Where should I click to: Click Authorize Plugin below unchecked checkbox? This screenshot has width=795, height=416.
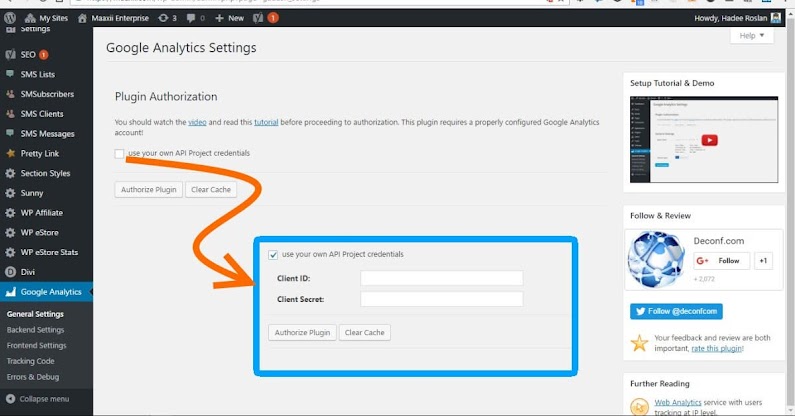[x=149, y=189]
